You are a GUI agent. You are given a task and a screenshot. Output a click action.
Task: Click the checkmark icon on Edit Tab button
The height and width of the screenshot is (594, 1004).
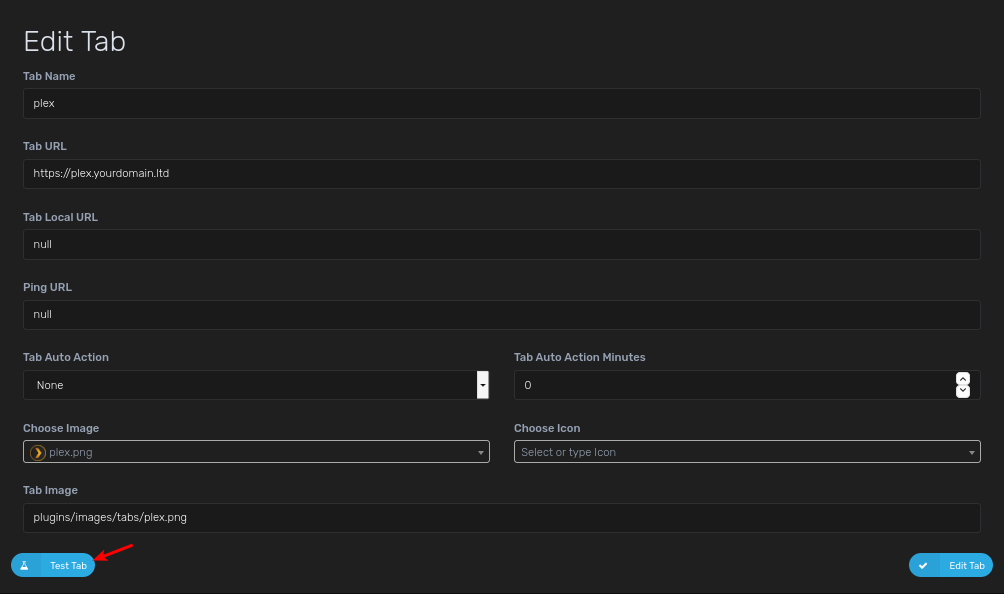point(923,565)
